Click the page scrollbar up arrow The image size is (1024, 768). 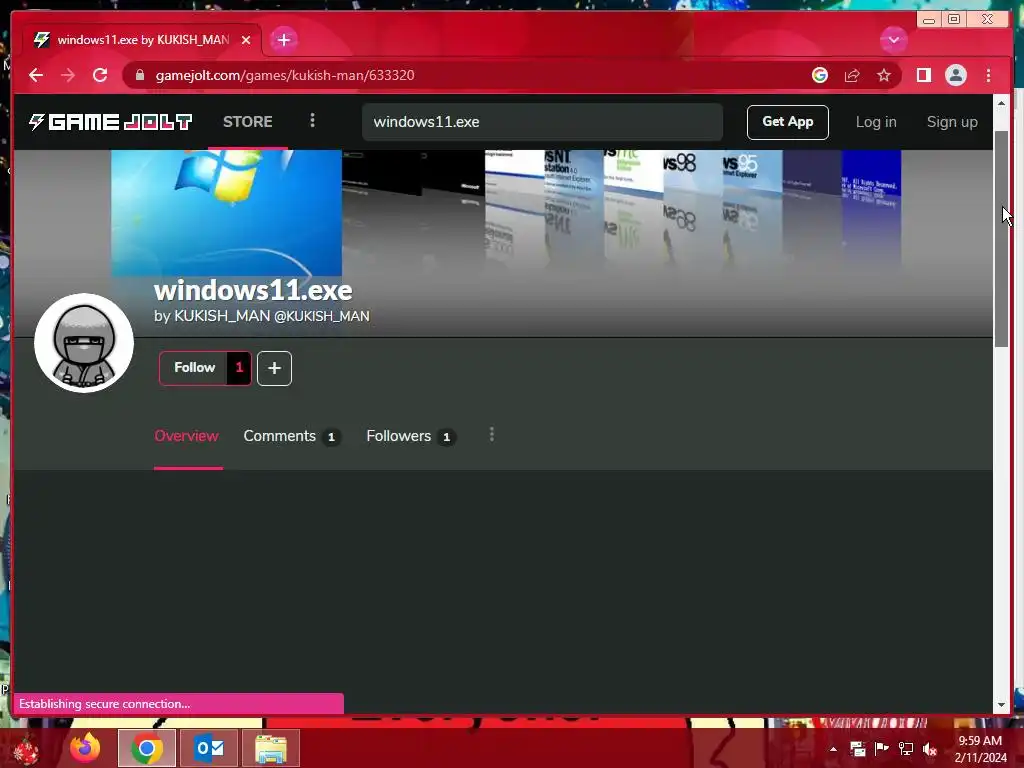pos(1001,103)
